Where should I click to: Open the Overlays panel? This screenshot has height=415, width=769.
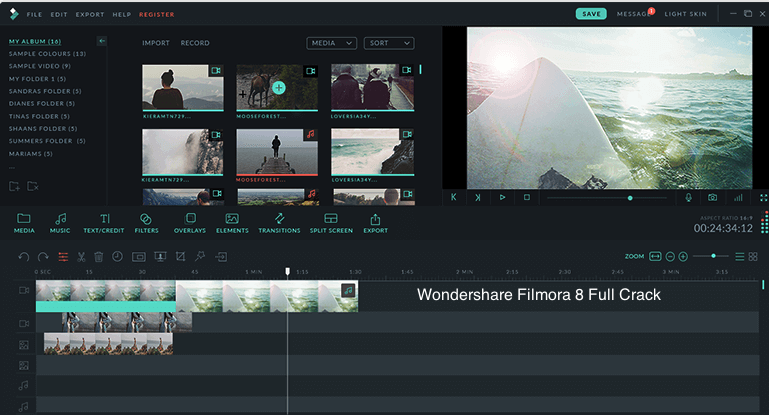click(190, 223)
